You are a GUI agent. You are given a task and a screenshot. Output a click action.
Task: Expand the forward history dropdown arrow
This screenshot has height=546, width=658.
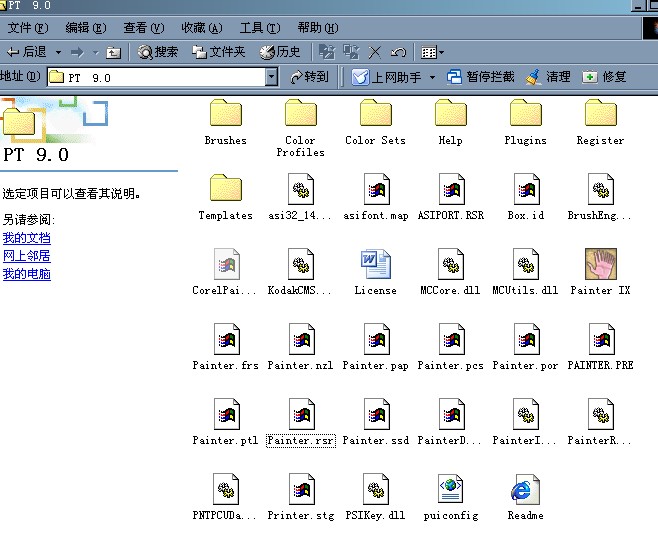[x=96, y=52]
